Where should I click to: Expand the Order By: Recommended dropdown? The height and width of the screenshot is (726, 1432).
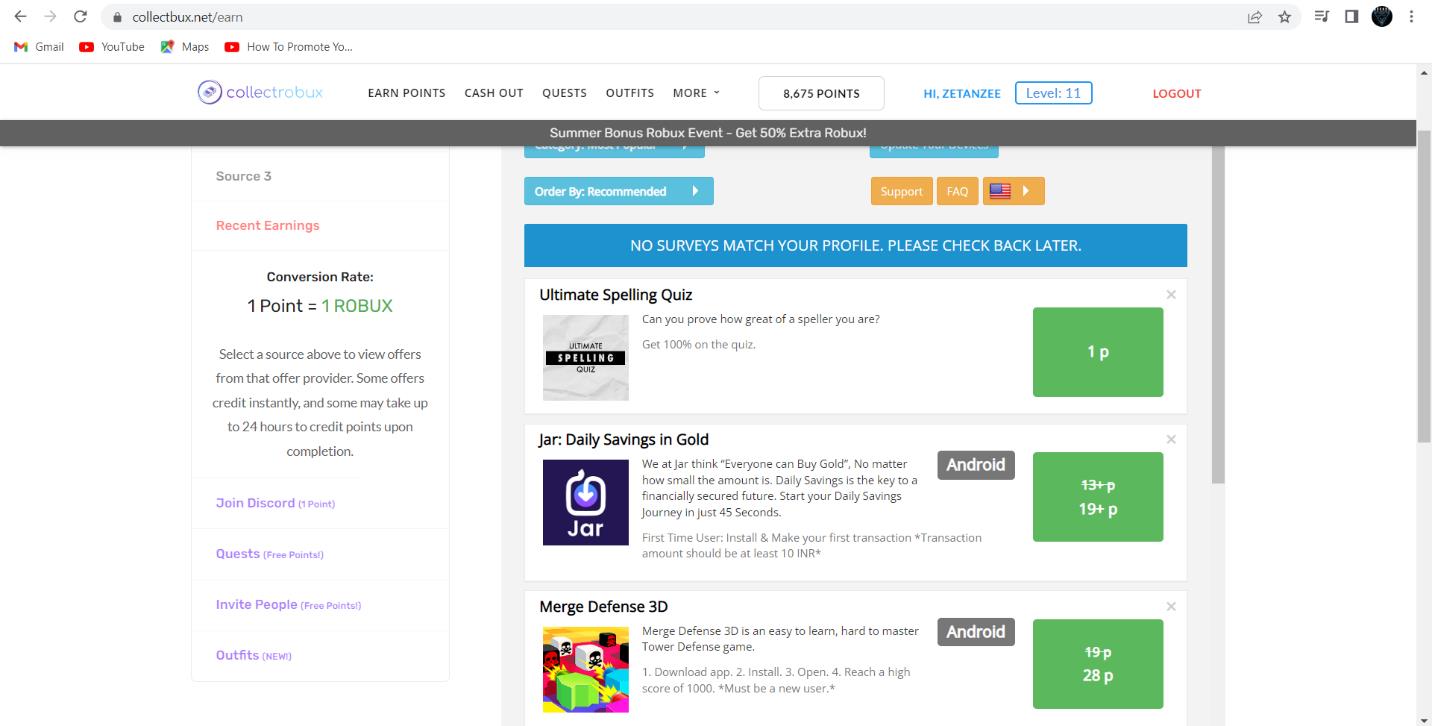618,191
